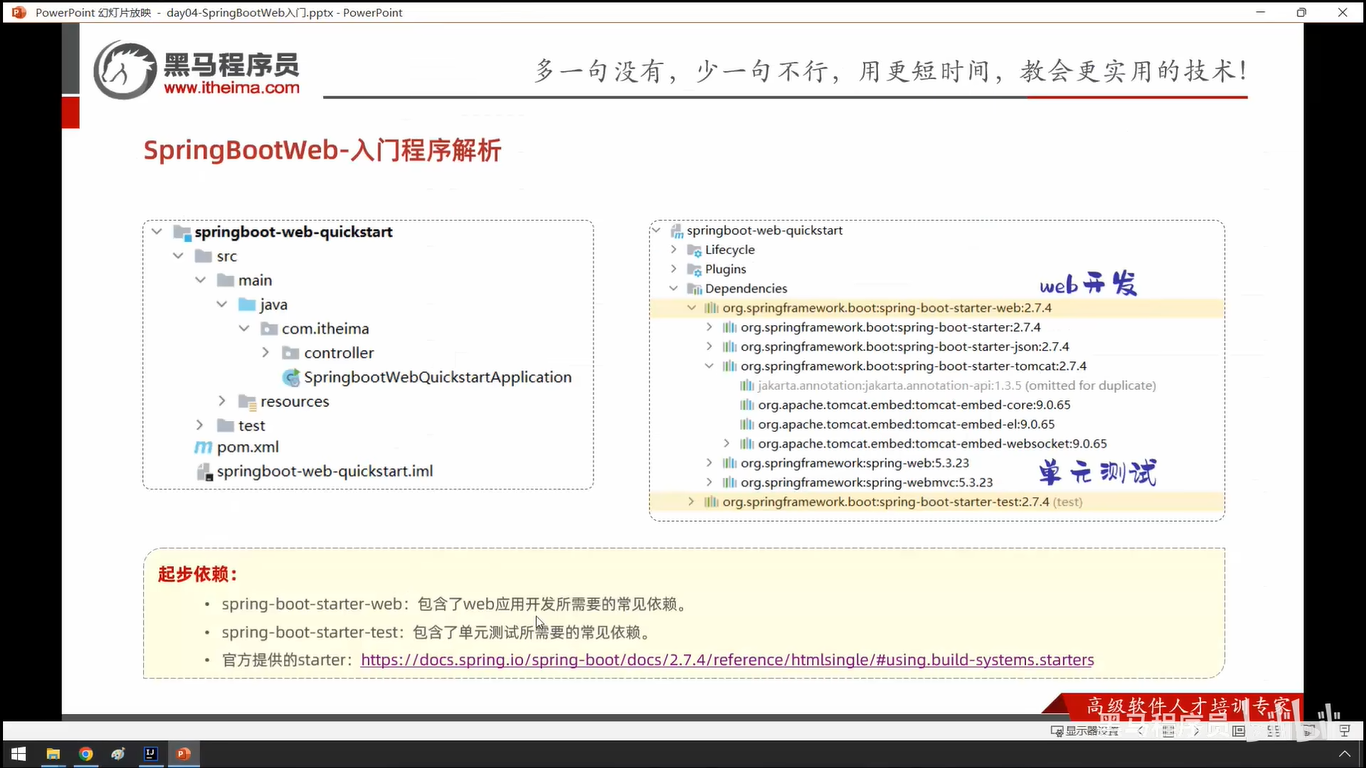Viewport: 1366px width, 768px height.
Task: Collapse the spring-boot-starter-web:2.7.4 dependency arrow
Action: click(691, 308)
